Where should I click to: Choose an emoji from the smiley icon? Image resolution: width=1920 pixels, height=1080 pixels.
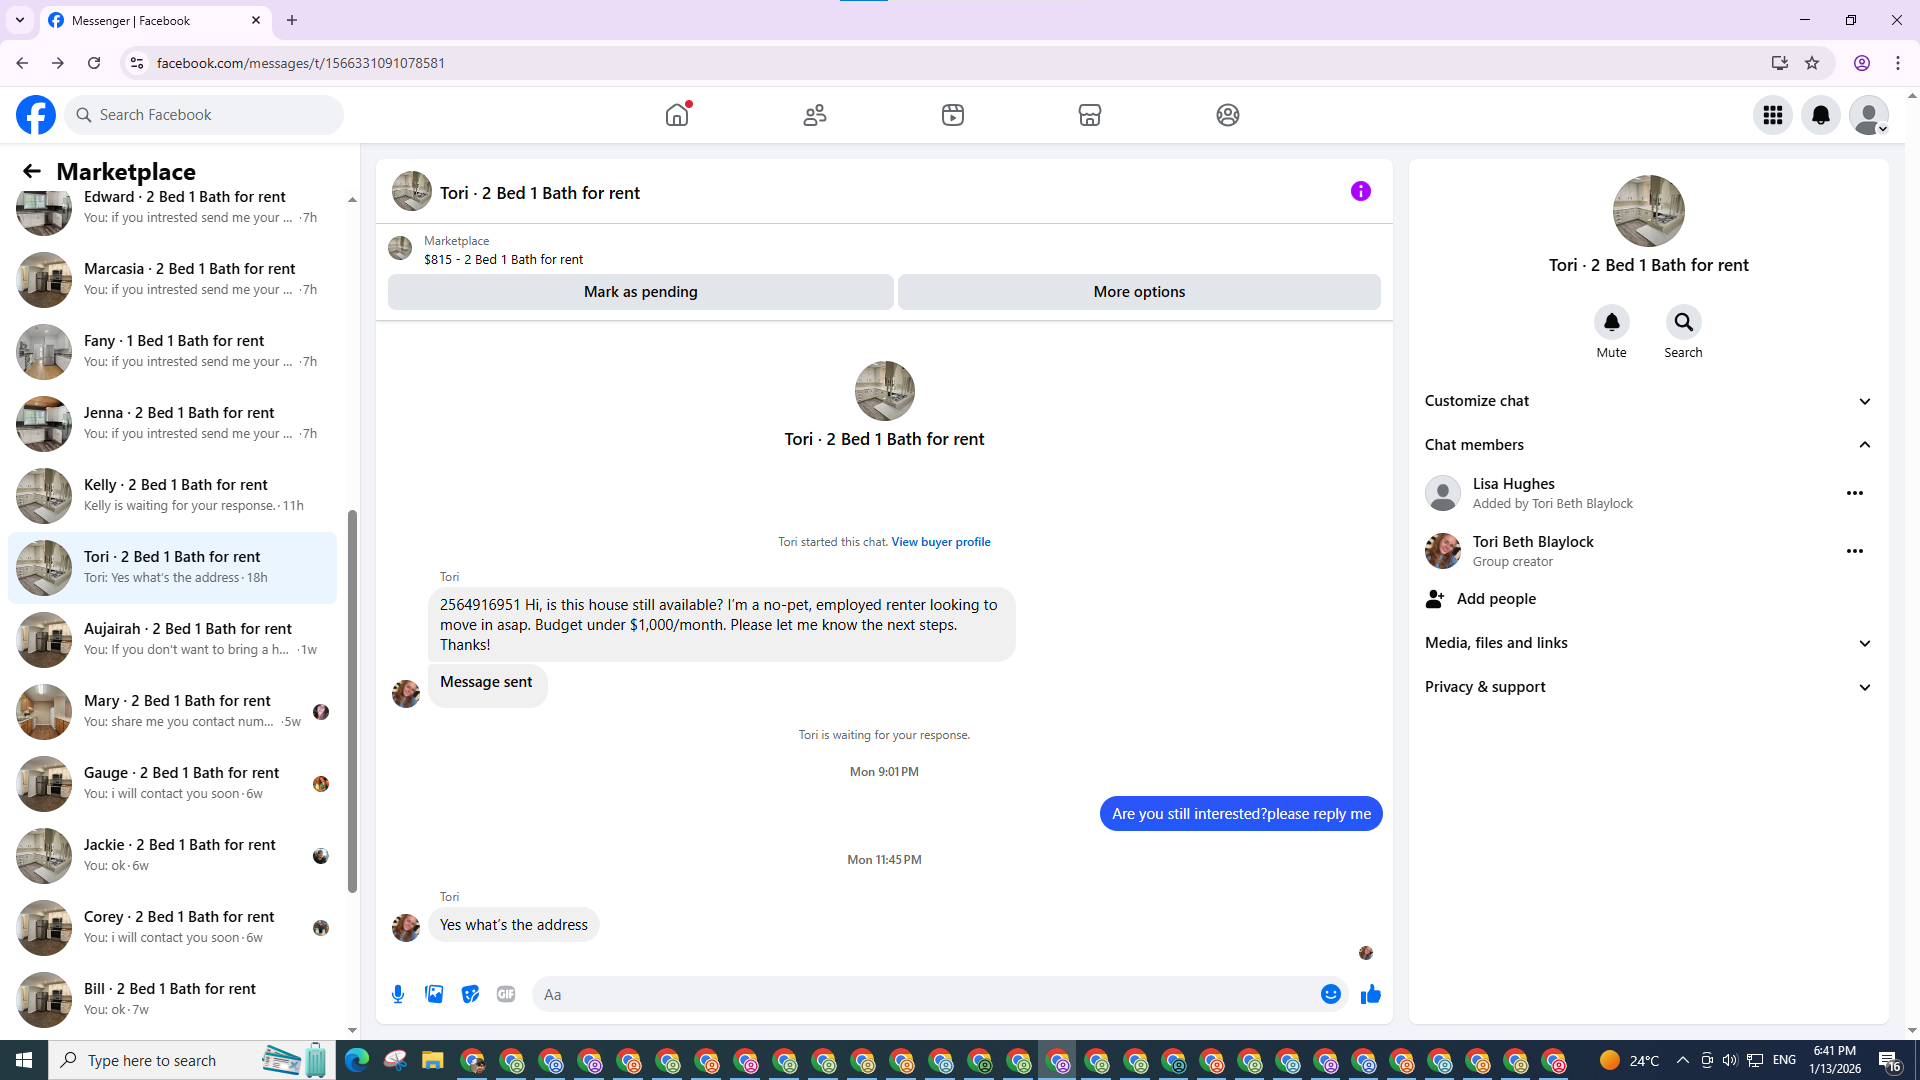pyautogui.click(x=1330, y=994)
